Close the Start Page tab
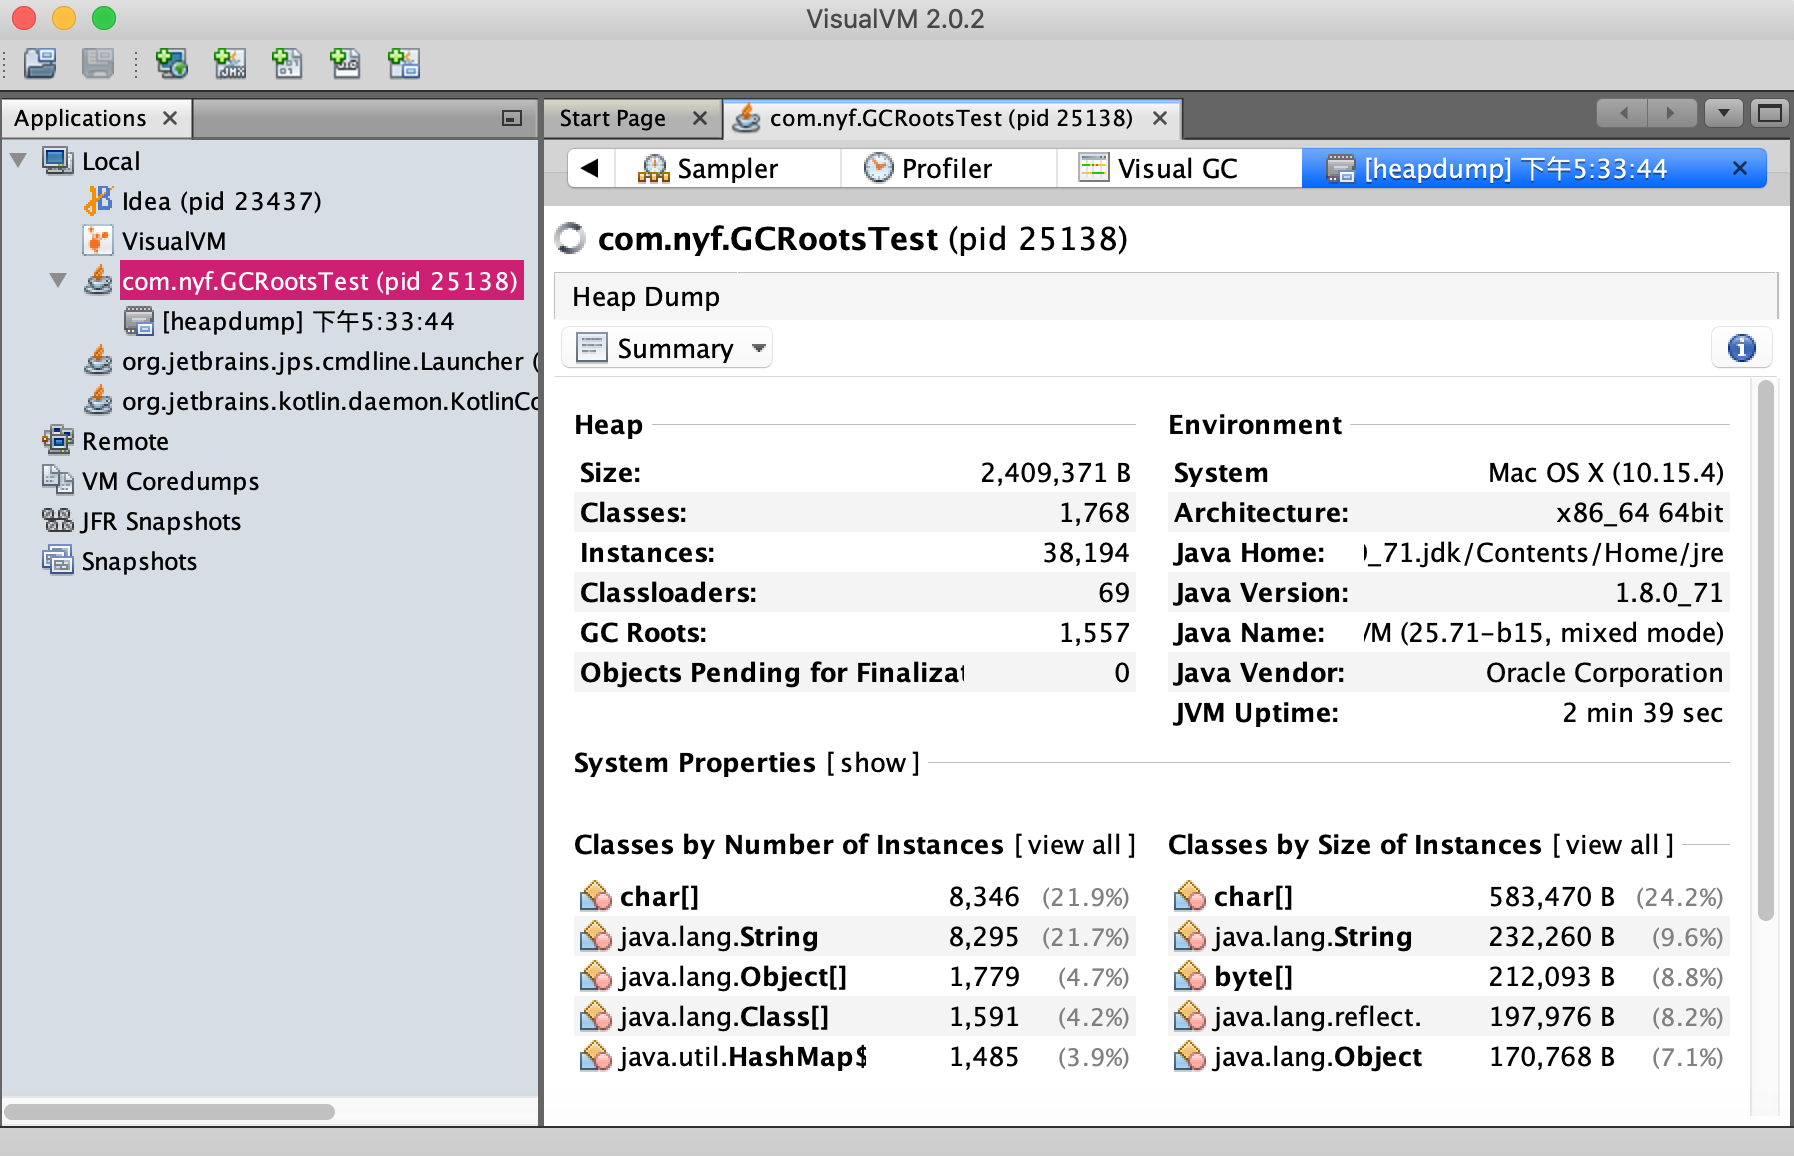This screenshot has width=1794, height=1156. [x=700, y=118]
